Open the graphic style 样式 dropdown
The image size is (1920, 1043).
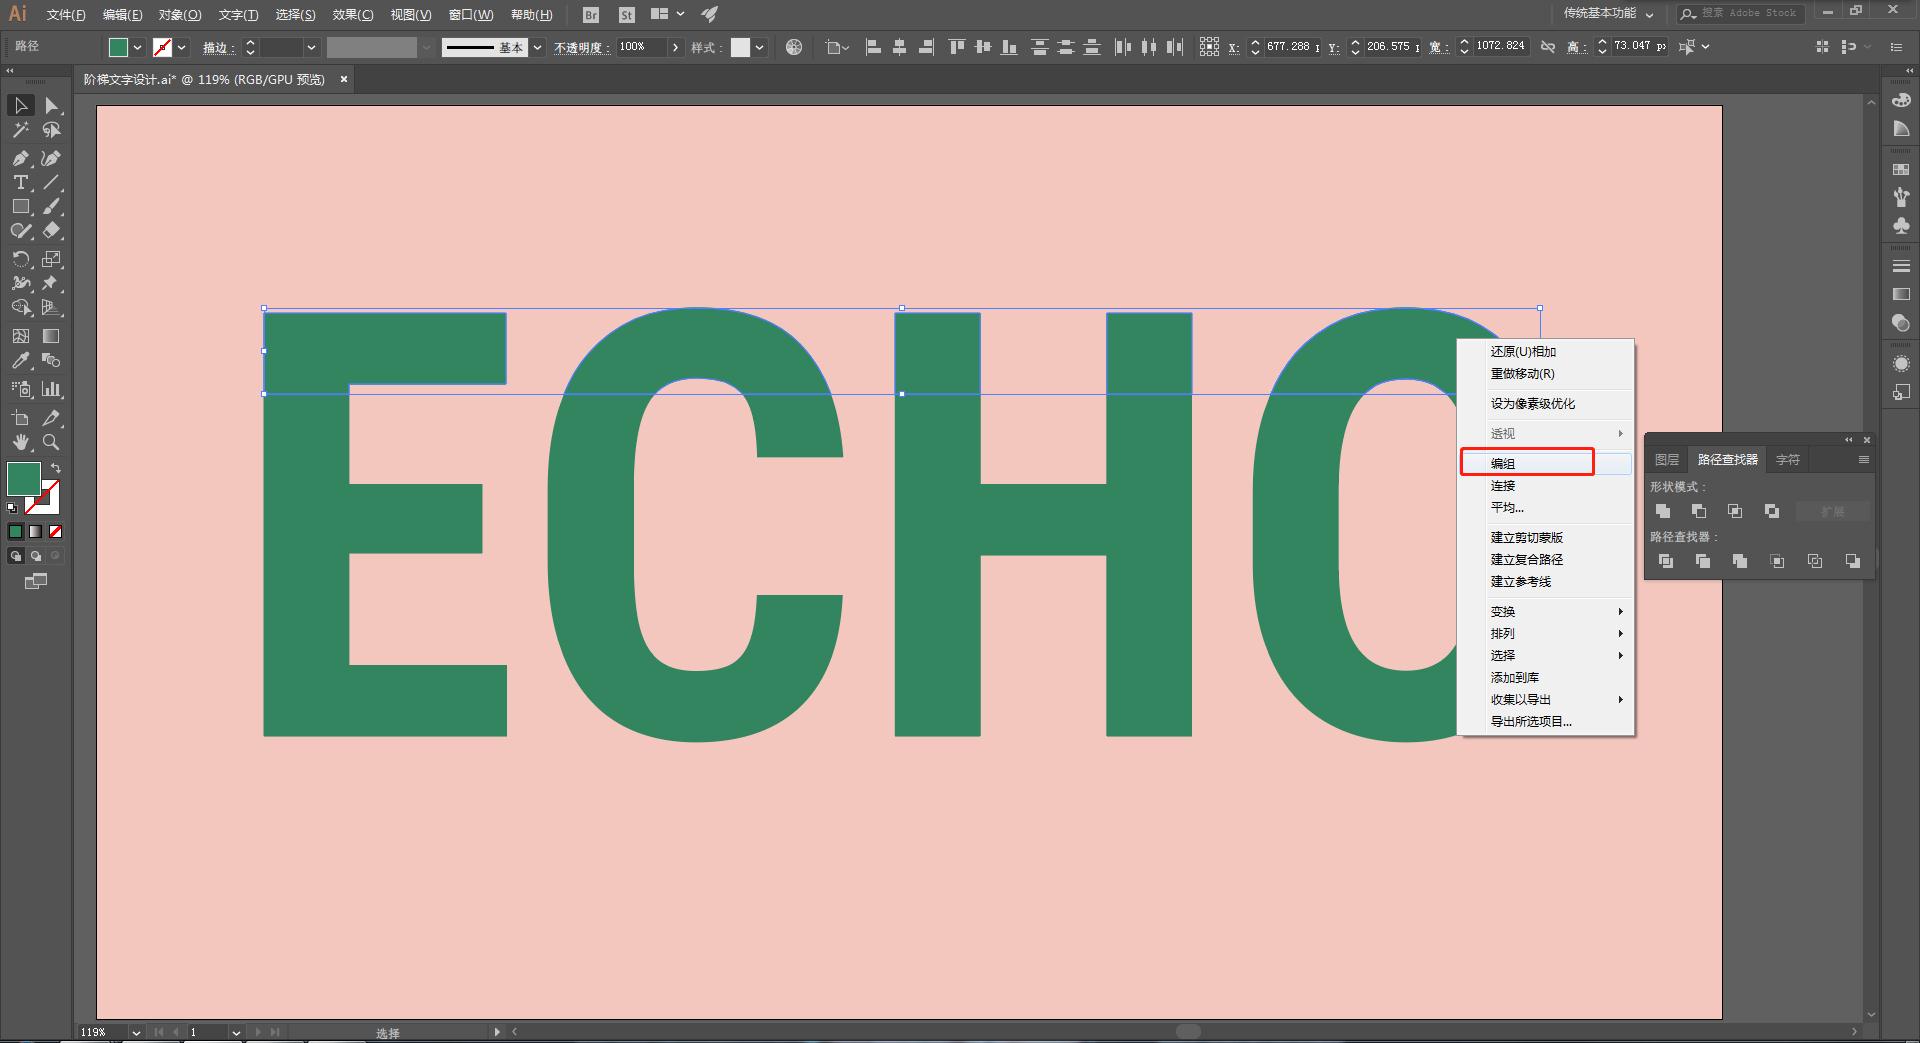(760, 47)
